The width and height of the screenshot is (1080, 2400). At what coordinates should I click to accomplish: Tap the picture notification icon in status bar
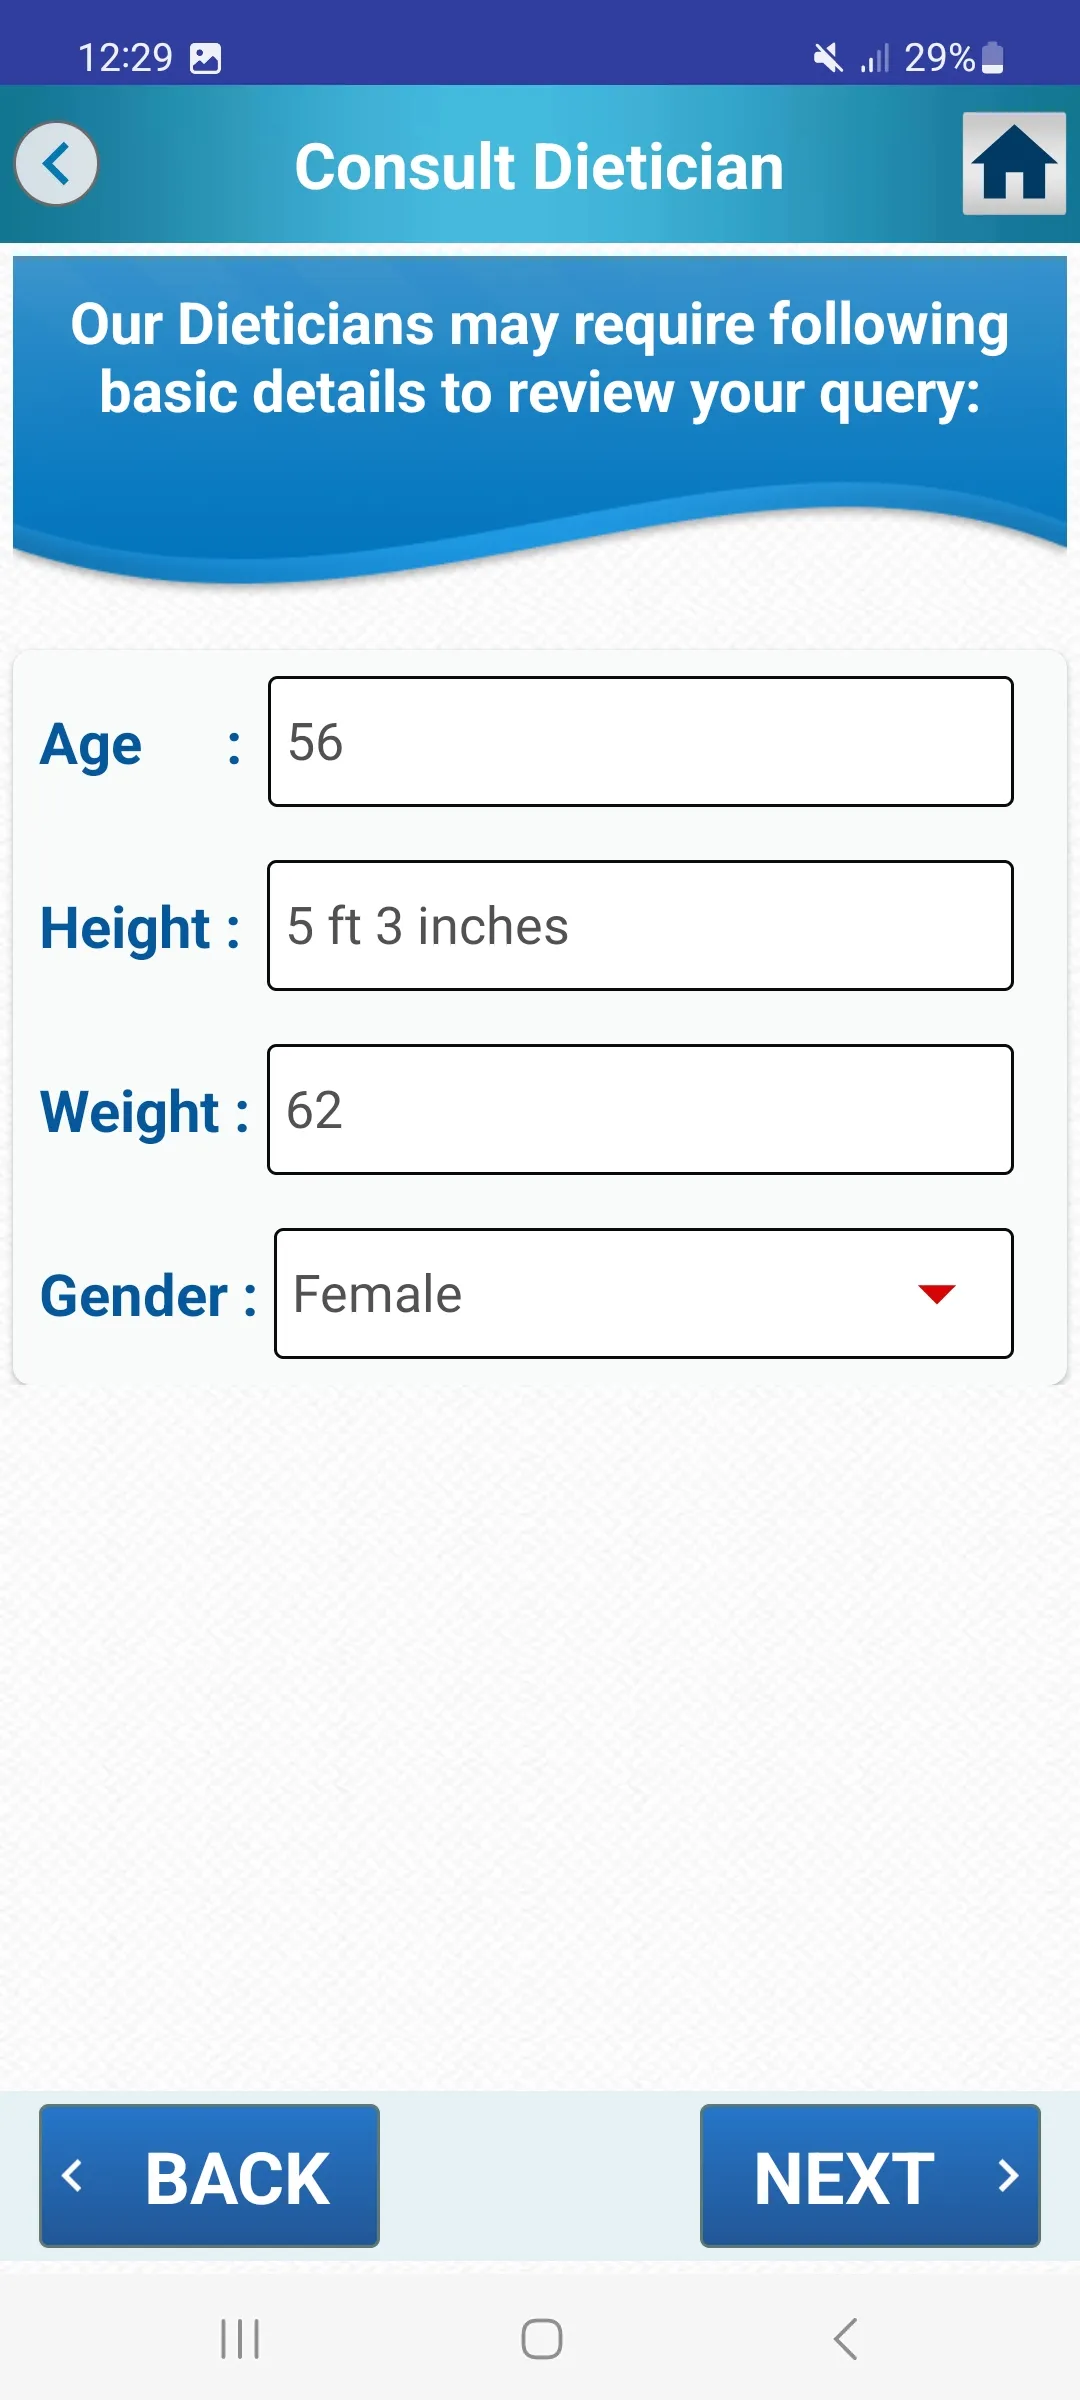click(206, 58)
